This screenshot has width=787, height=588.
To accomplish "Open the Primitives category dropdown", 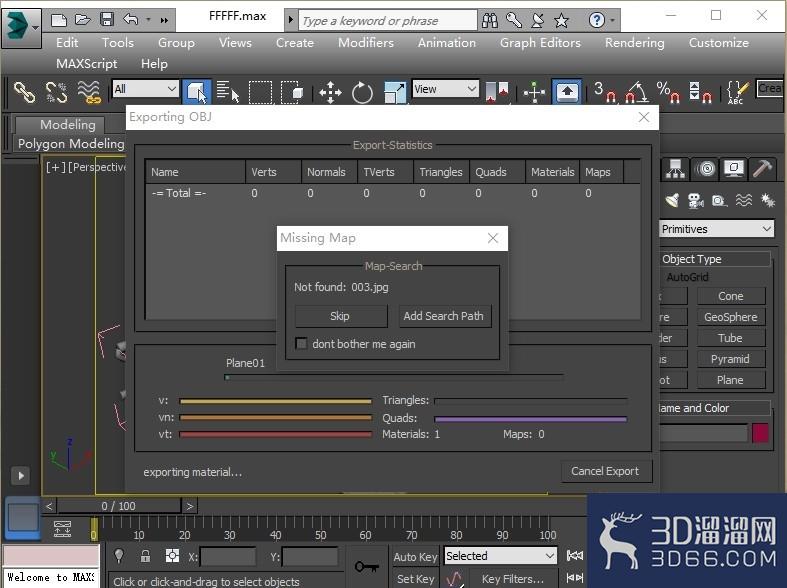I will [716, 229].
